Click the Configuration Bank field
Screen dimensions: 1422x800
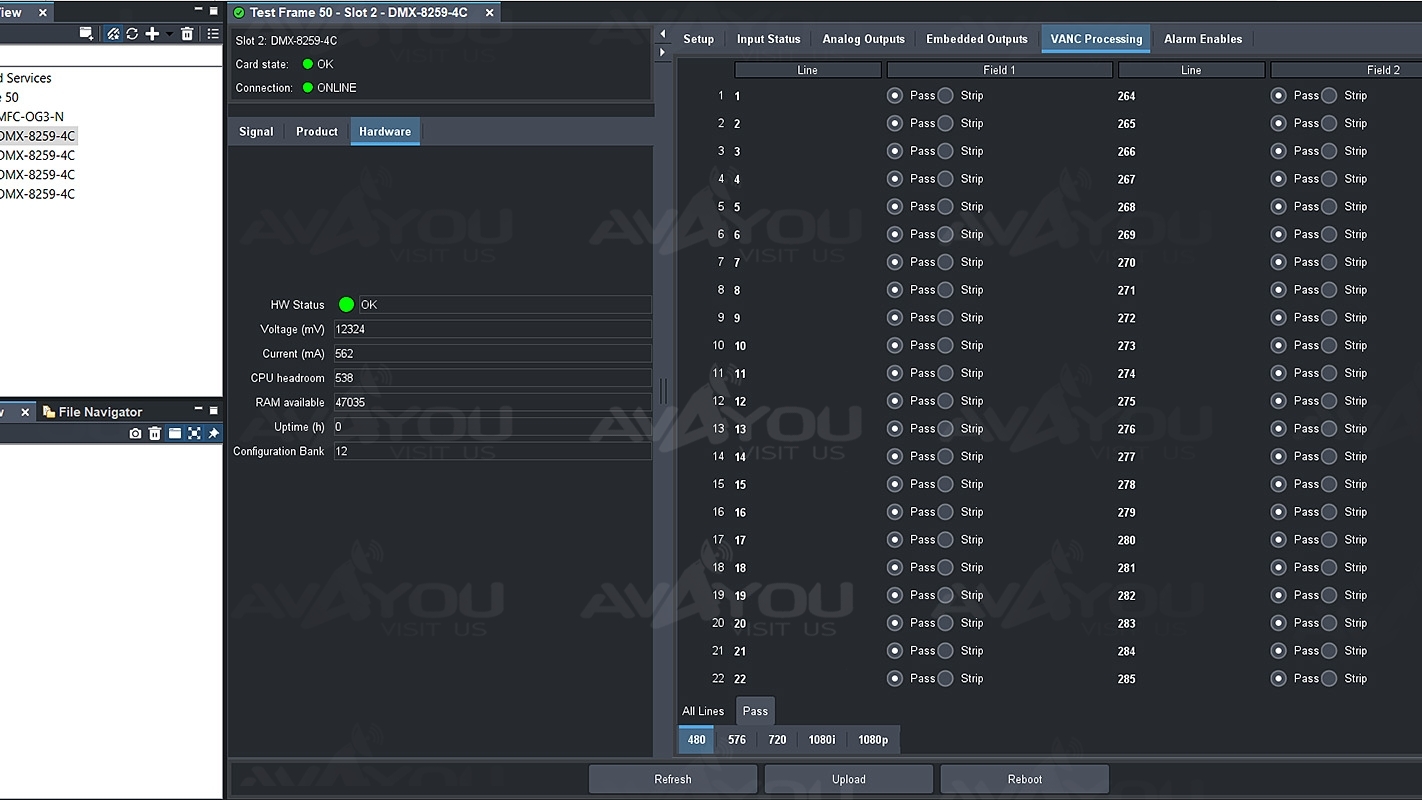pyautogui.click(x=492, y=451)
